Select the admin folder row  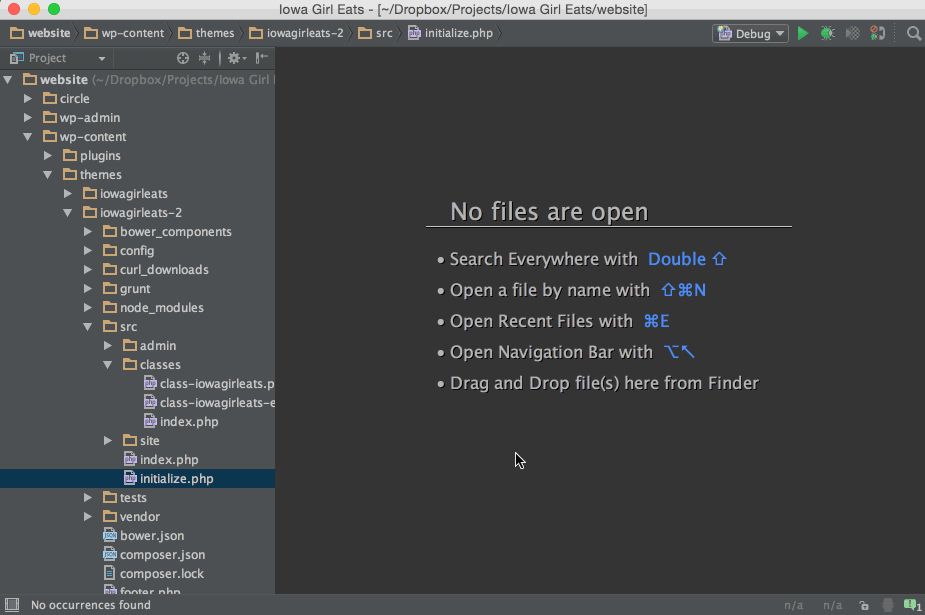[x=137, y=346]
